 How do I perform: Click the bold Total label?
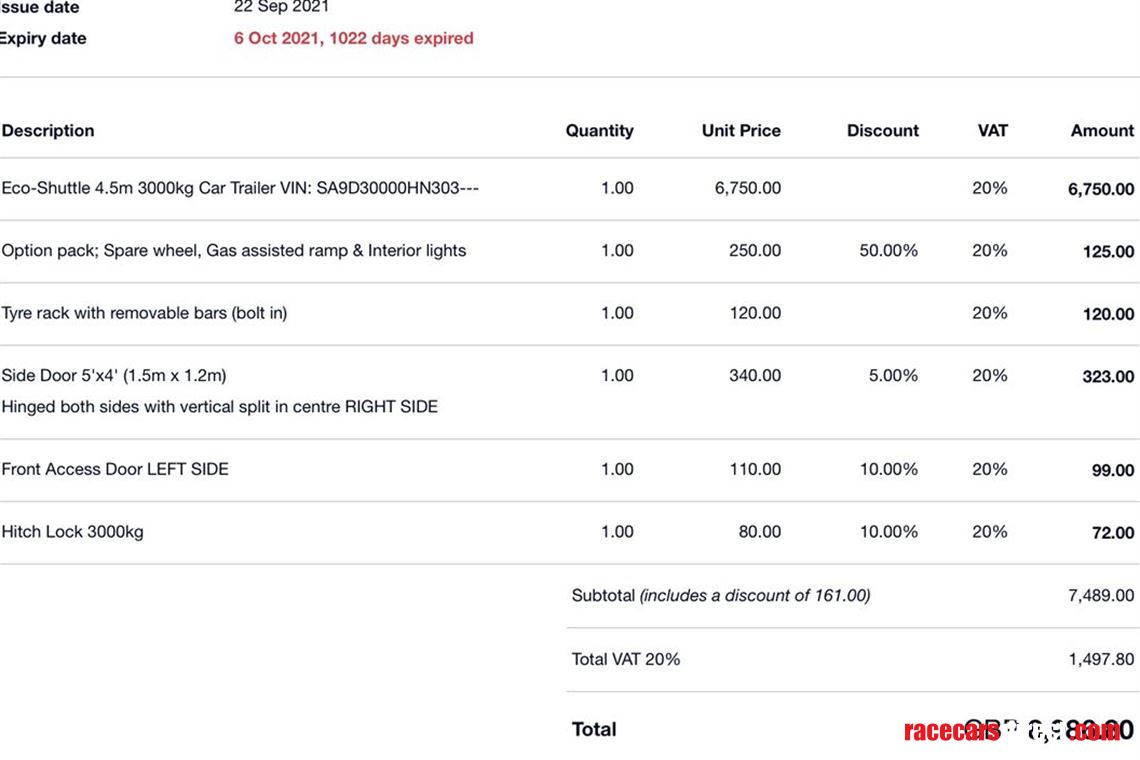tap(594, 730)
